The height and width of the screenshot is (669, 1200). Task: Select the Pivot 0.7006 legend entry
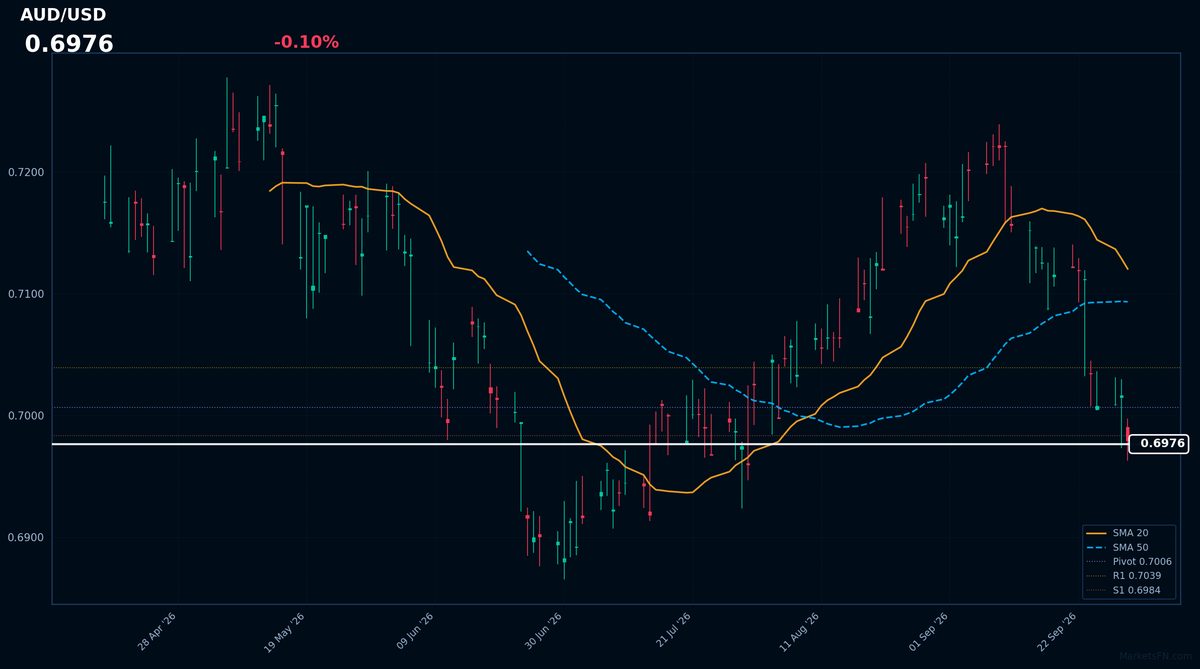[1129, 562]
